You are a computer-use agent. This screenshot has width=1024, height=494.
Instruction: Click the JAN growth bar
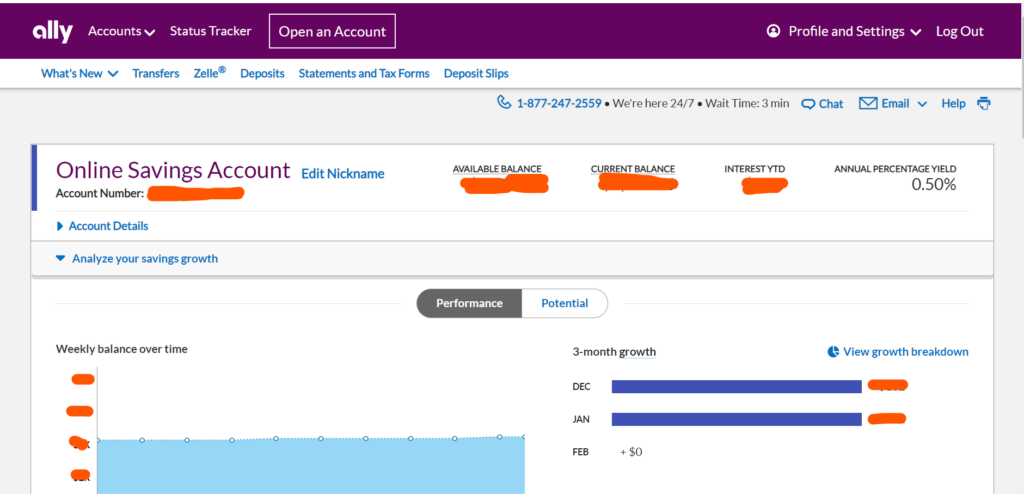point(737,420)
